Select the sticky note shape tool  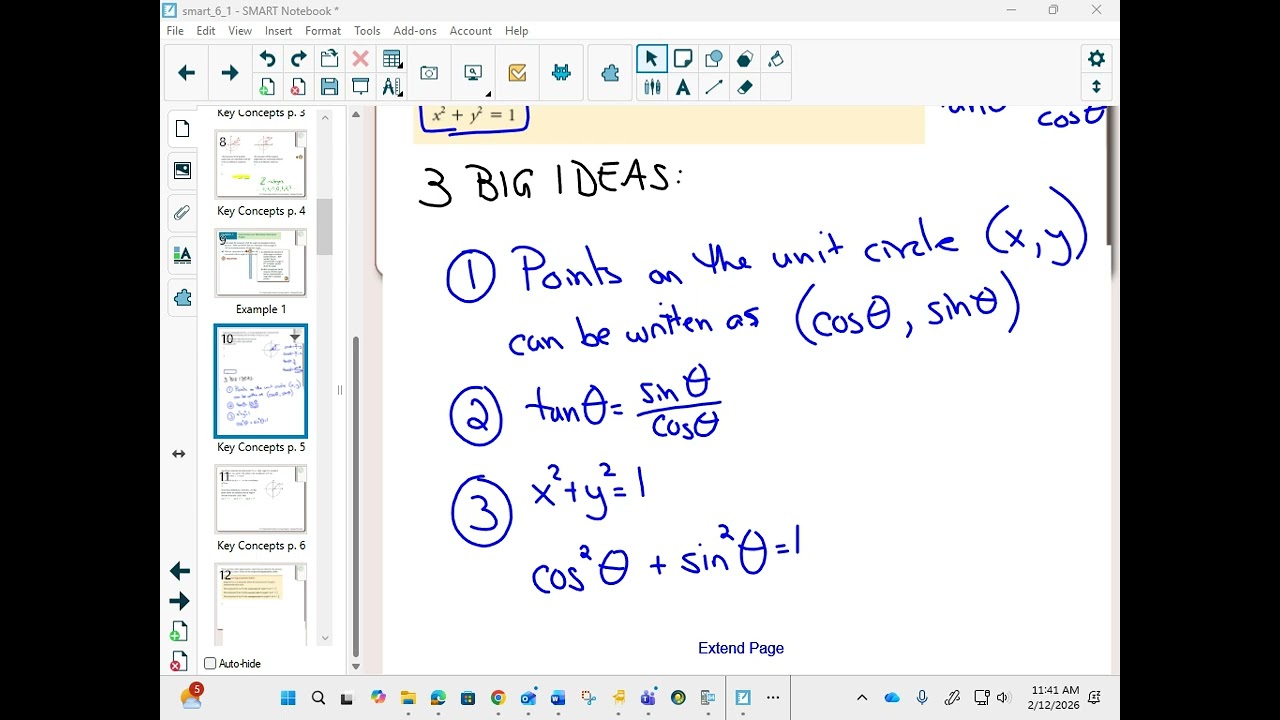point(683,59)
